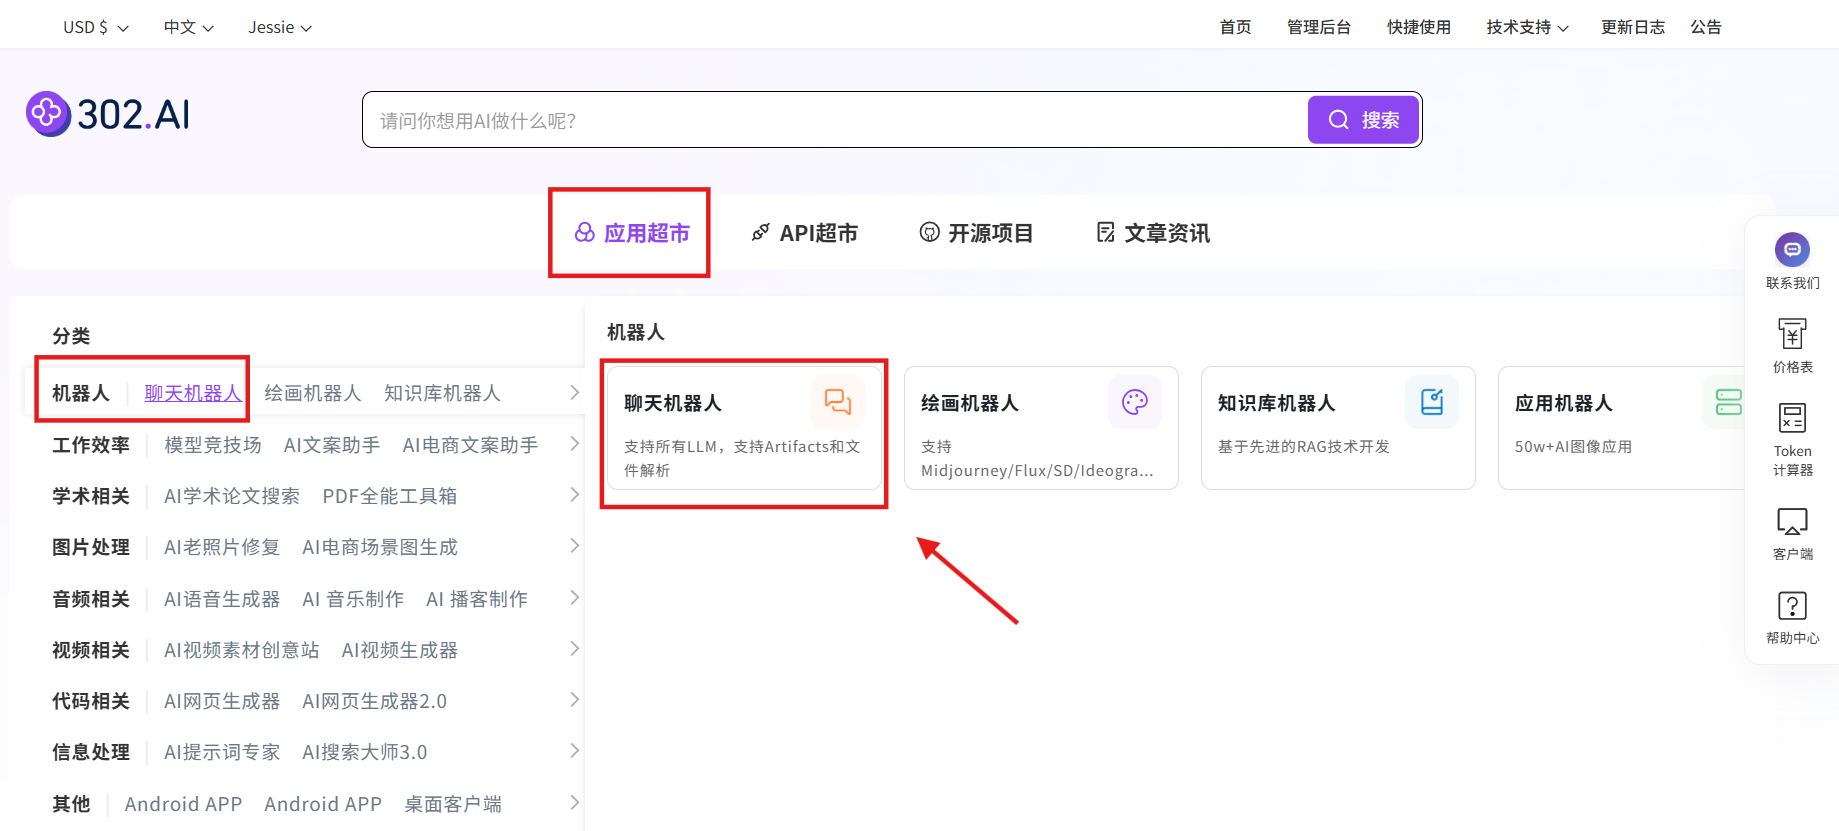Click the palette icon on 绘画机器人 card
This screenshot has height=831, width=1839.
coord(1135,402)
